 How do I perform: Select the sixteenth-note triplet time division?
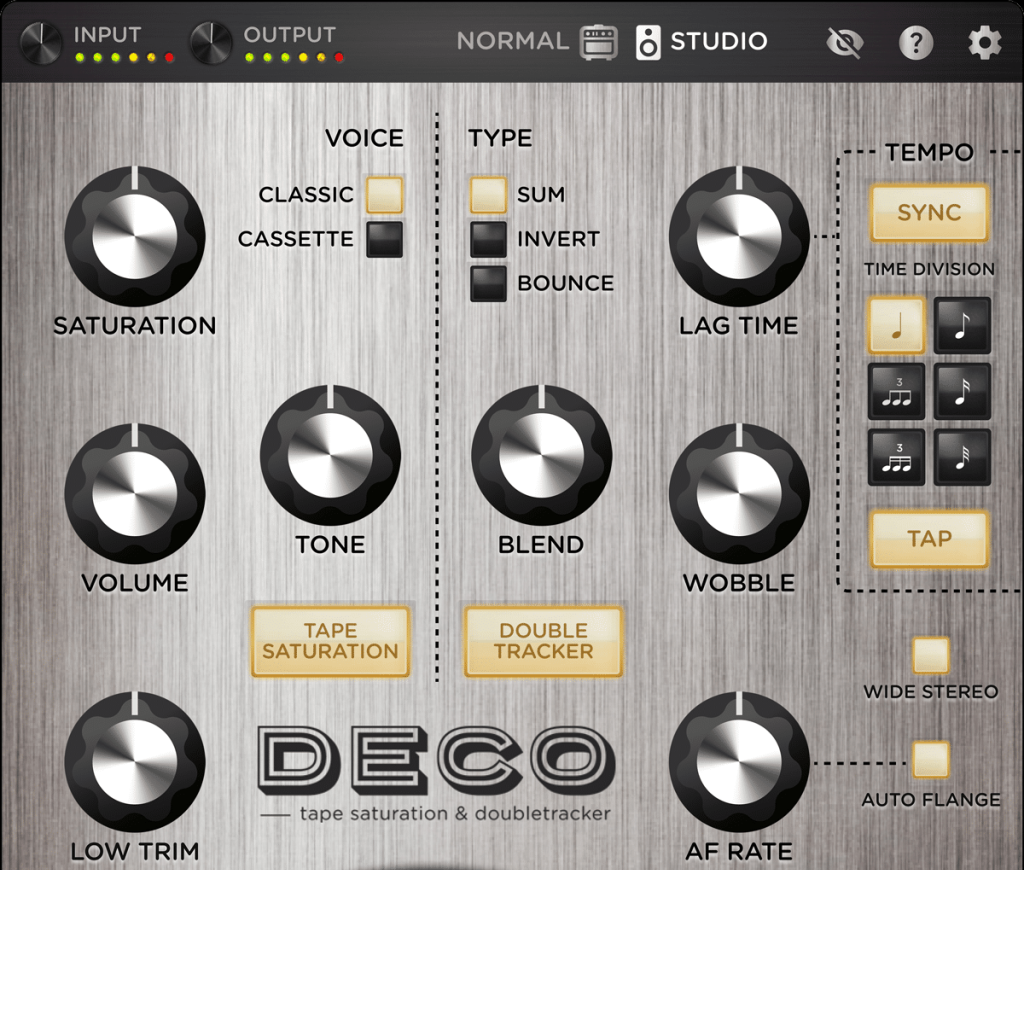896,458
